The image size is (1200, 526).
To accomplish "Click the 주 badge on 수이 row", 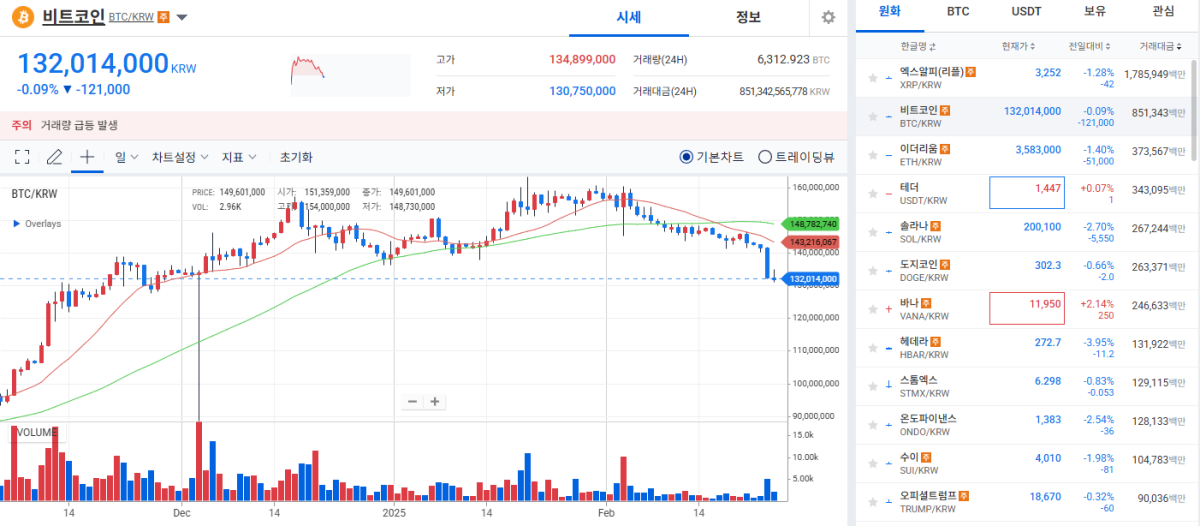I will click(x=927, y=457).
